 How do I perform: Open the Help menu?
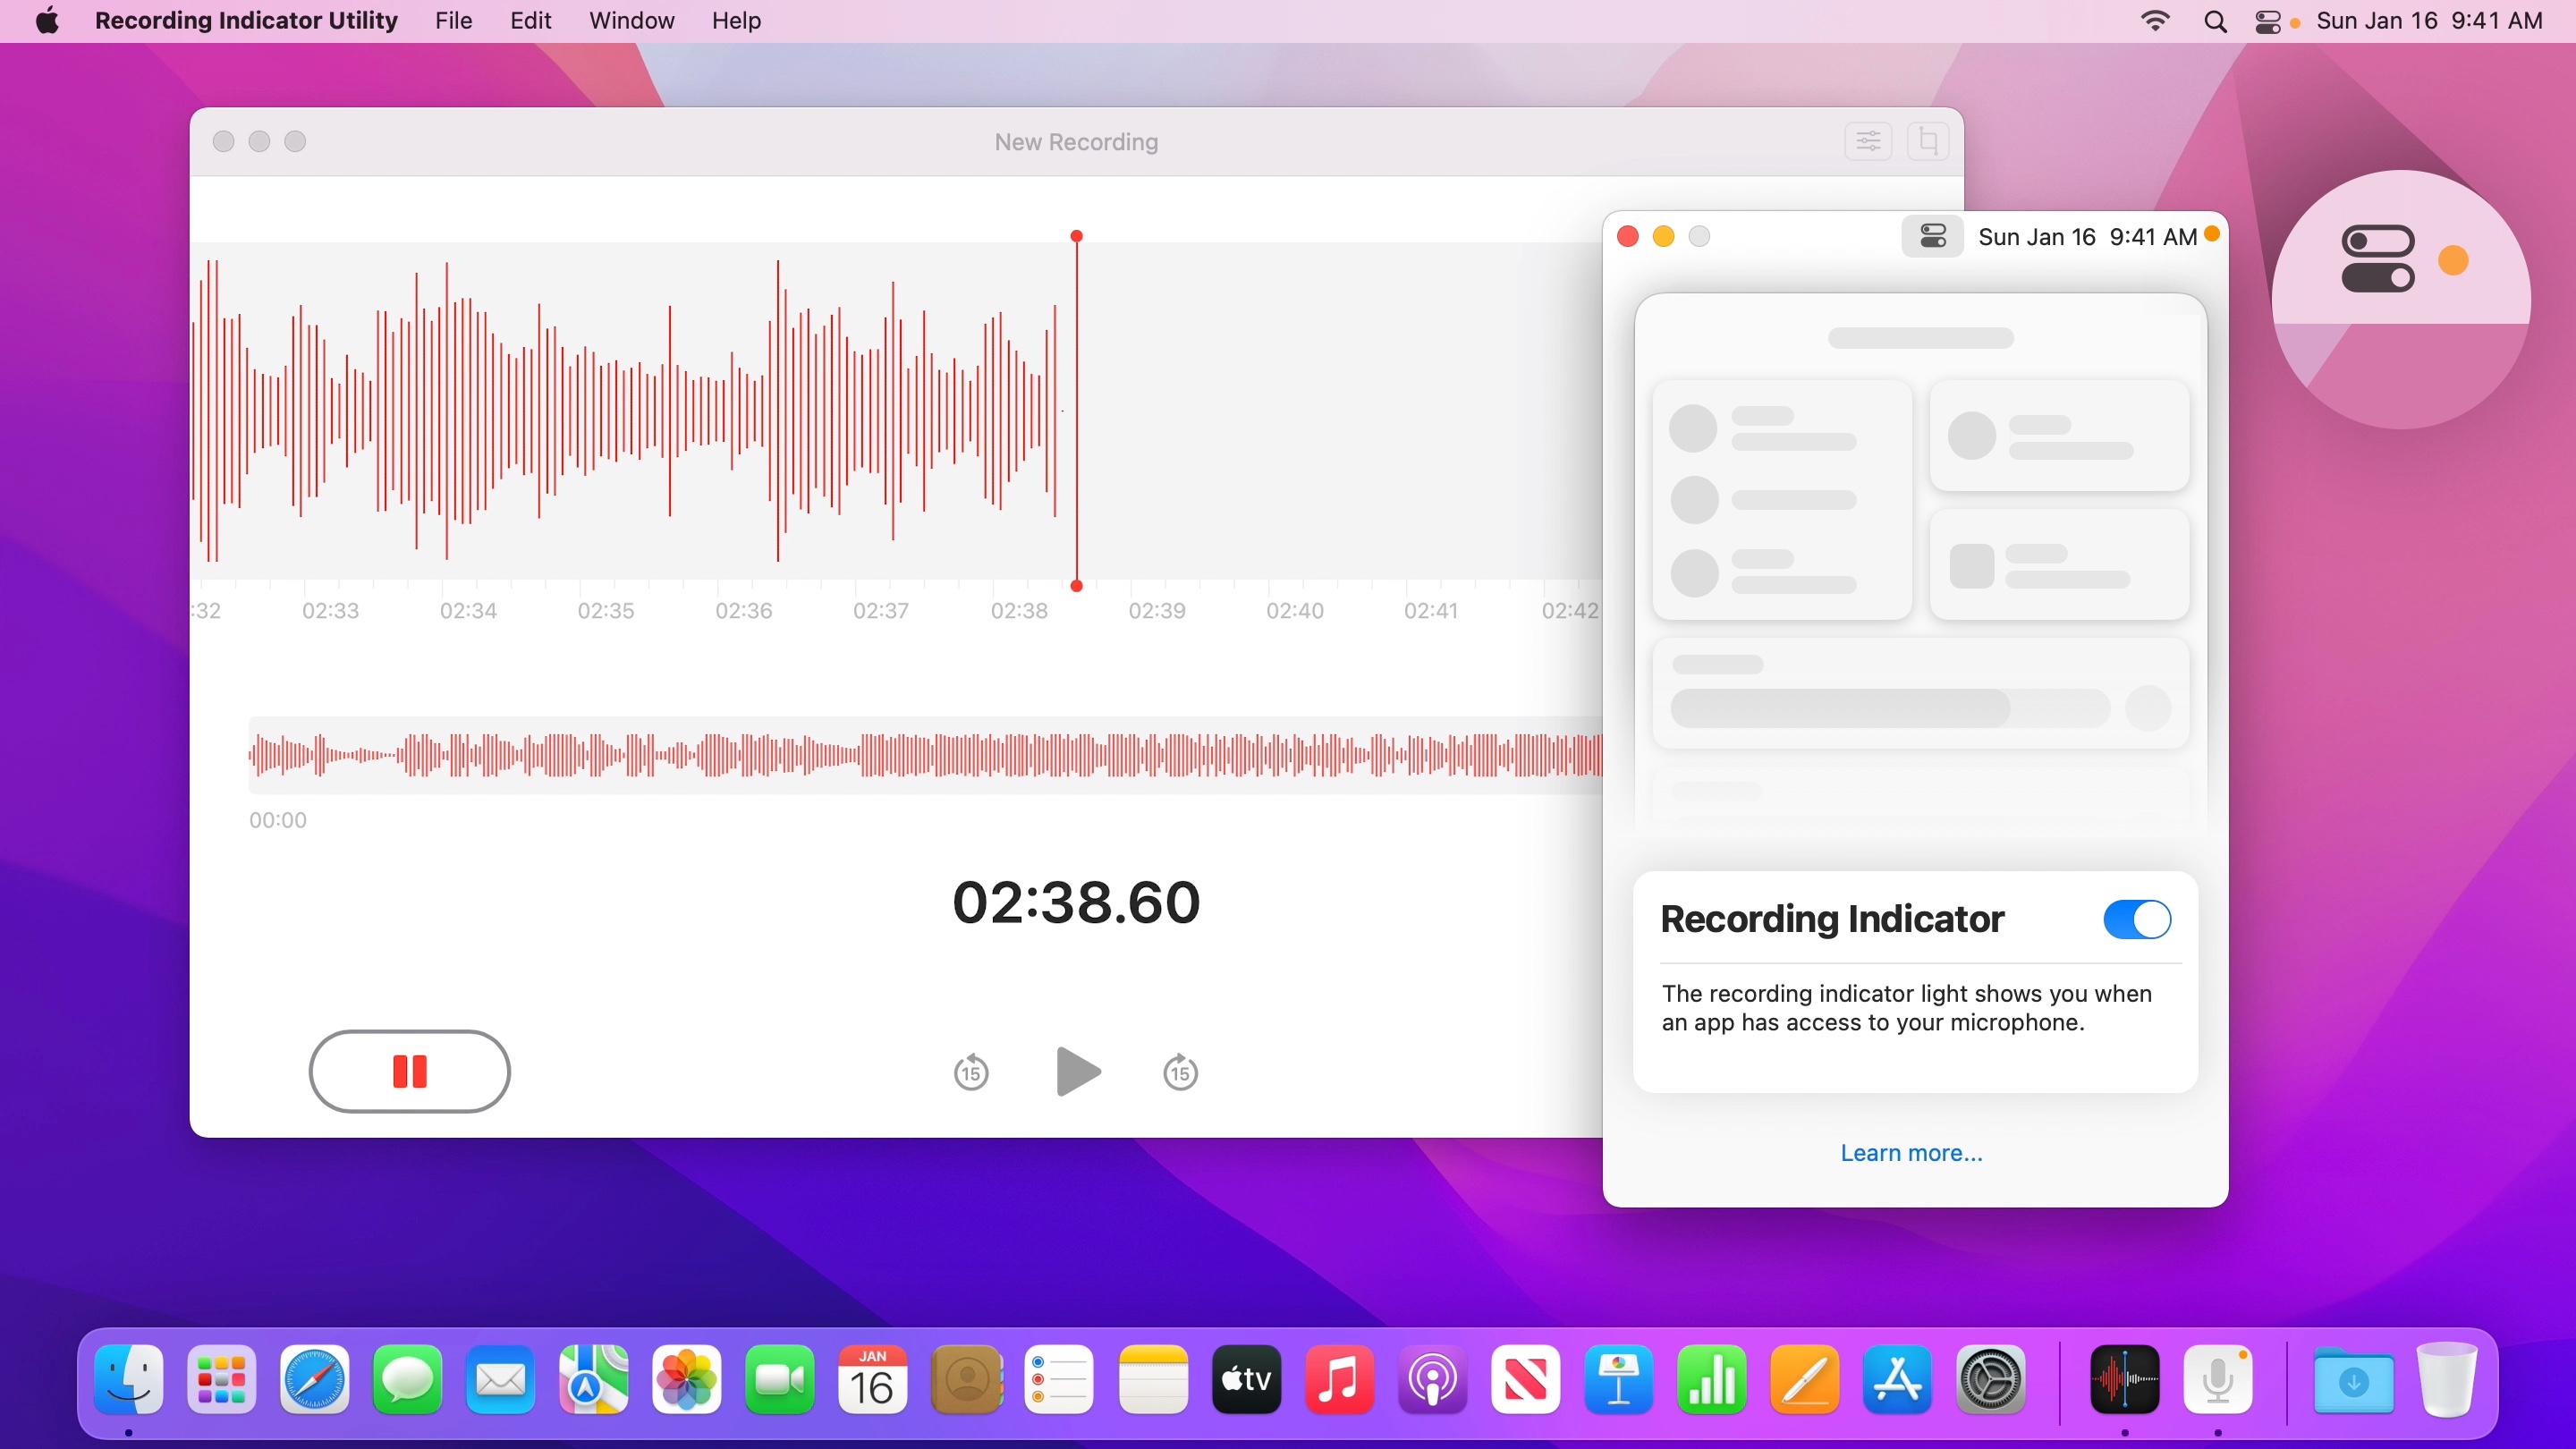(736, 21)
